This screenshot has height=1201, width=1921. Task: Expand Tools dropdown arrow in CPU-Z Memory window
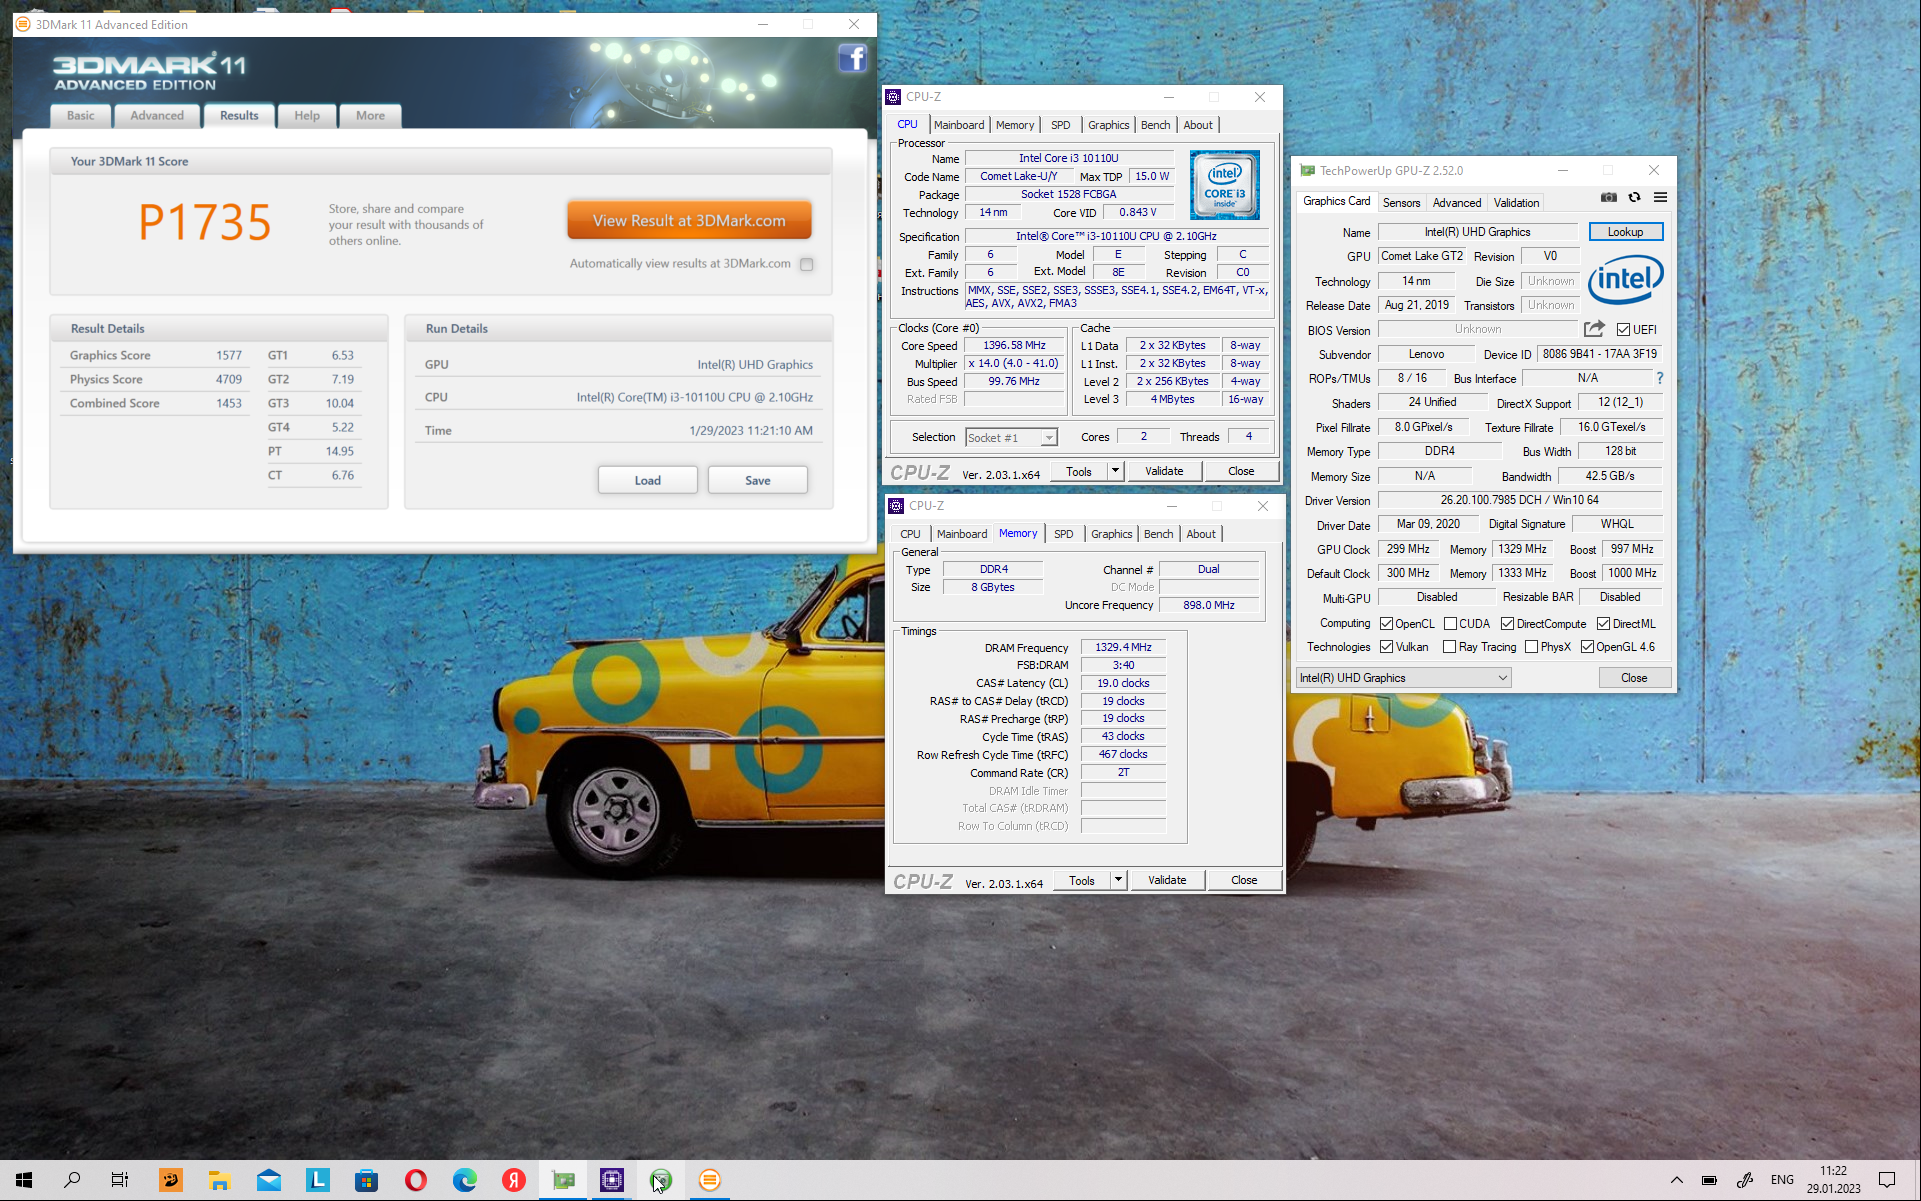point(1118,880)
